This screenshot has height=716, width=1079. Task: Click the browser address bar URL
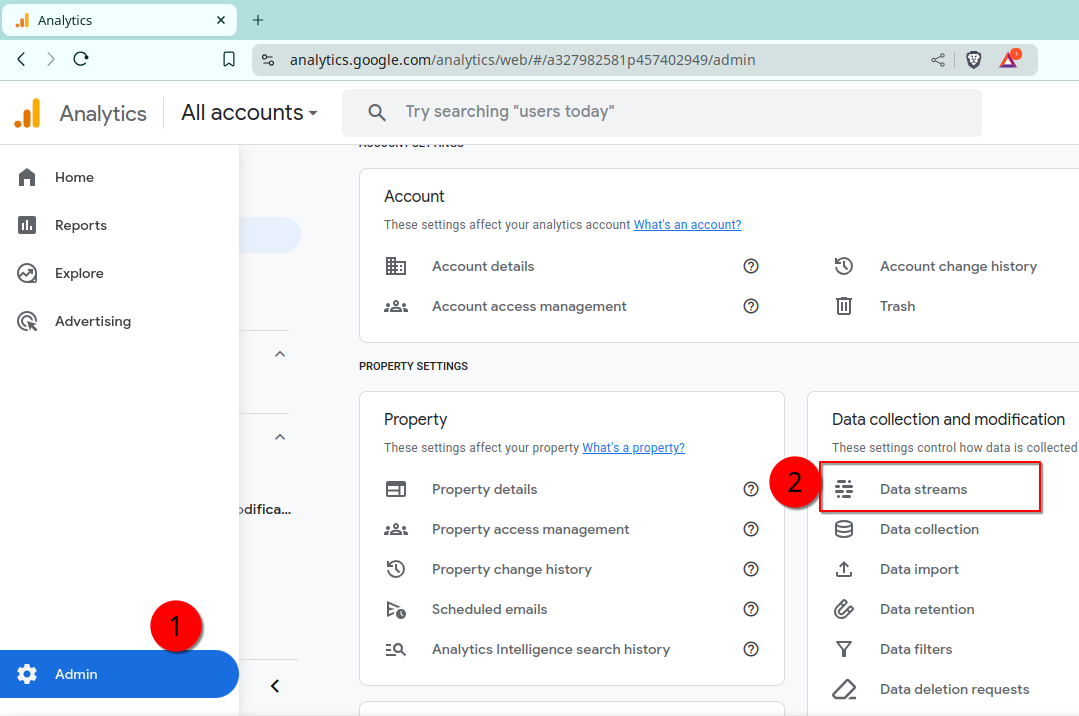[x=522, y=60]
